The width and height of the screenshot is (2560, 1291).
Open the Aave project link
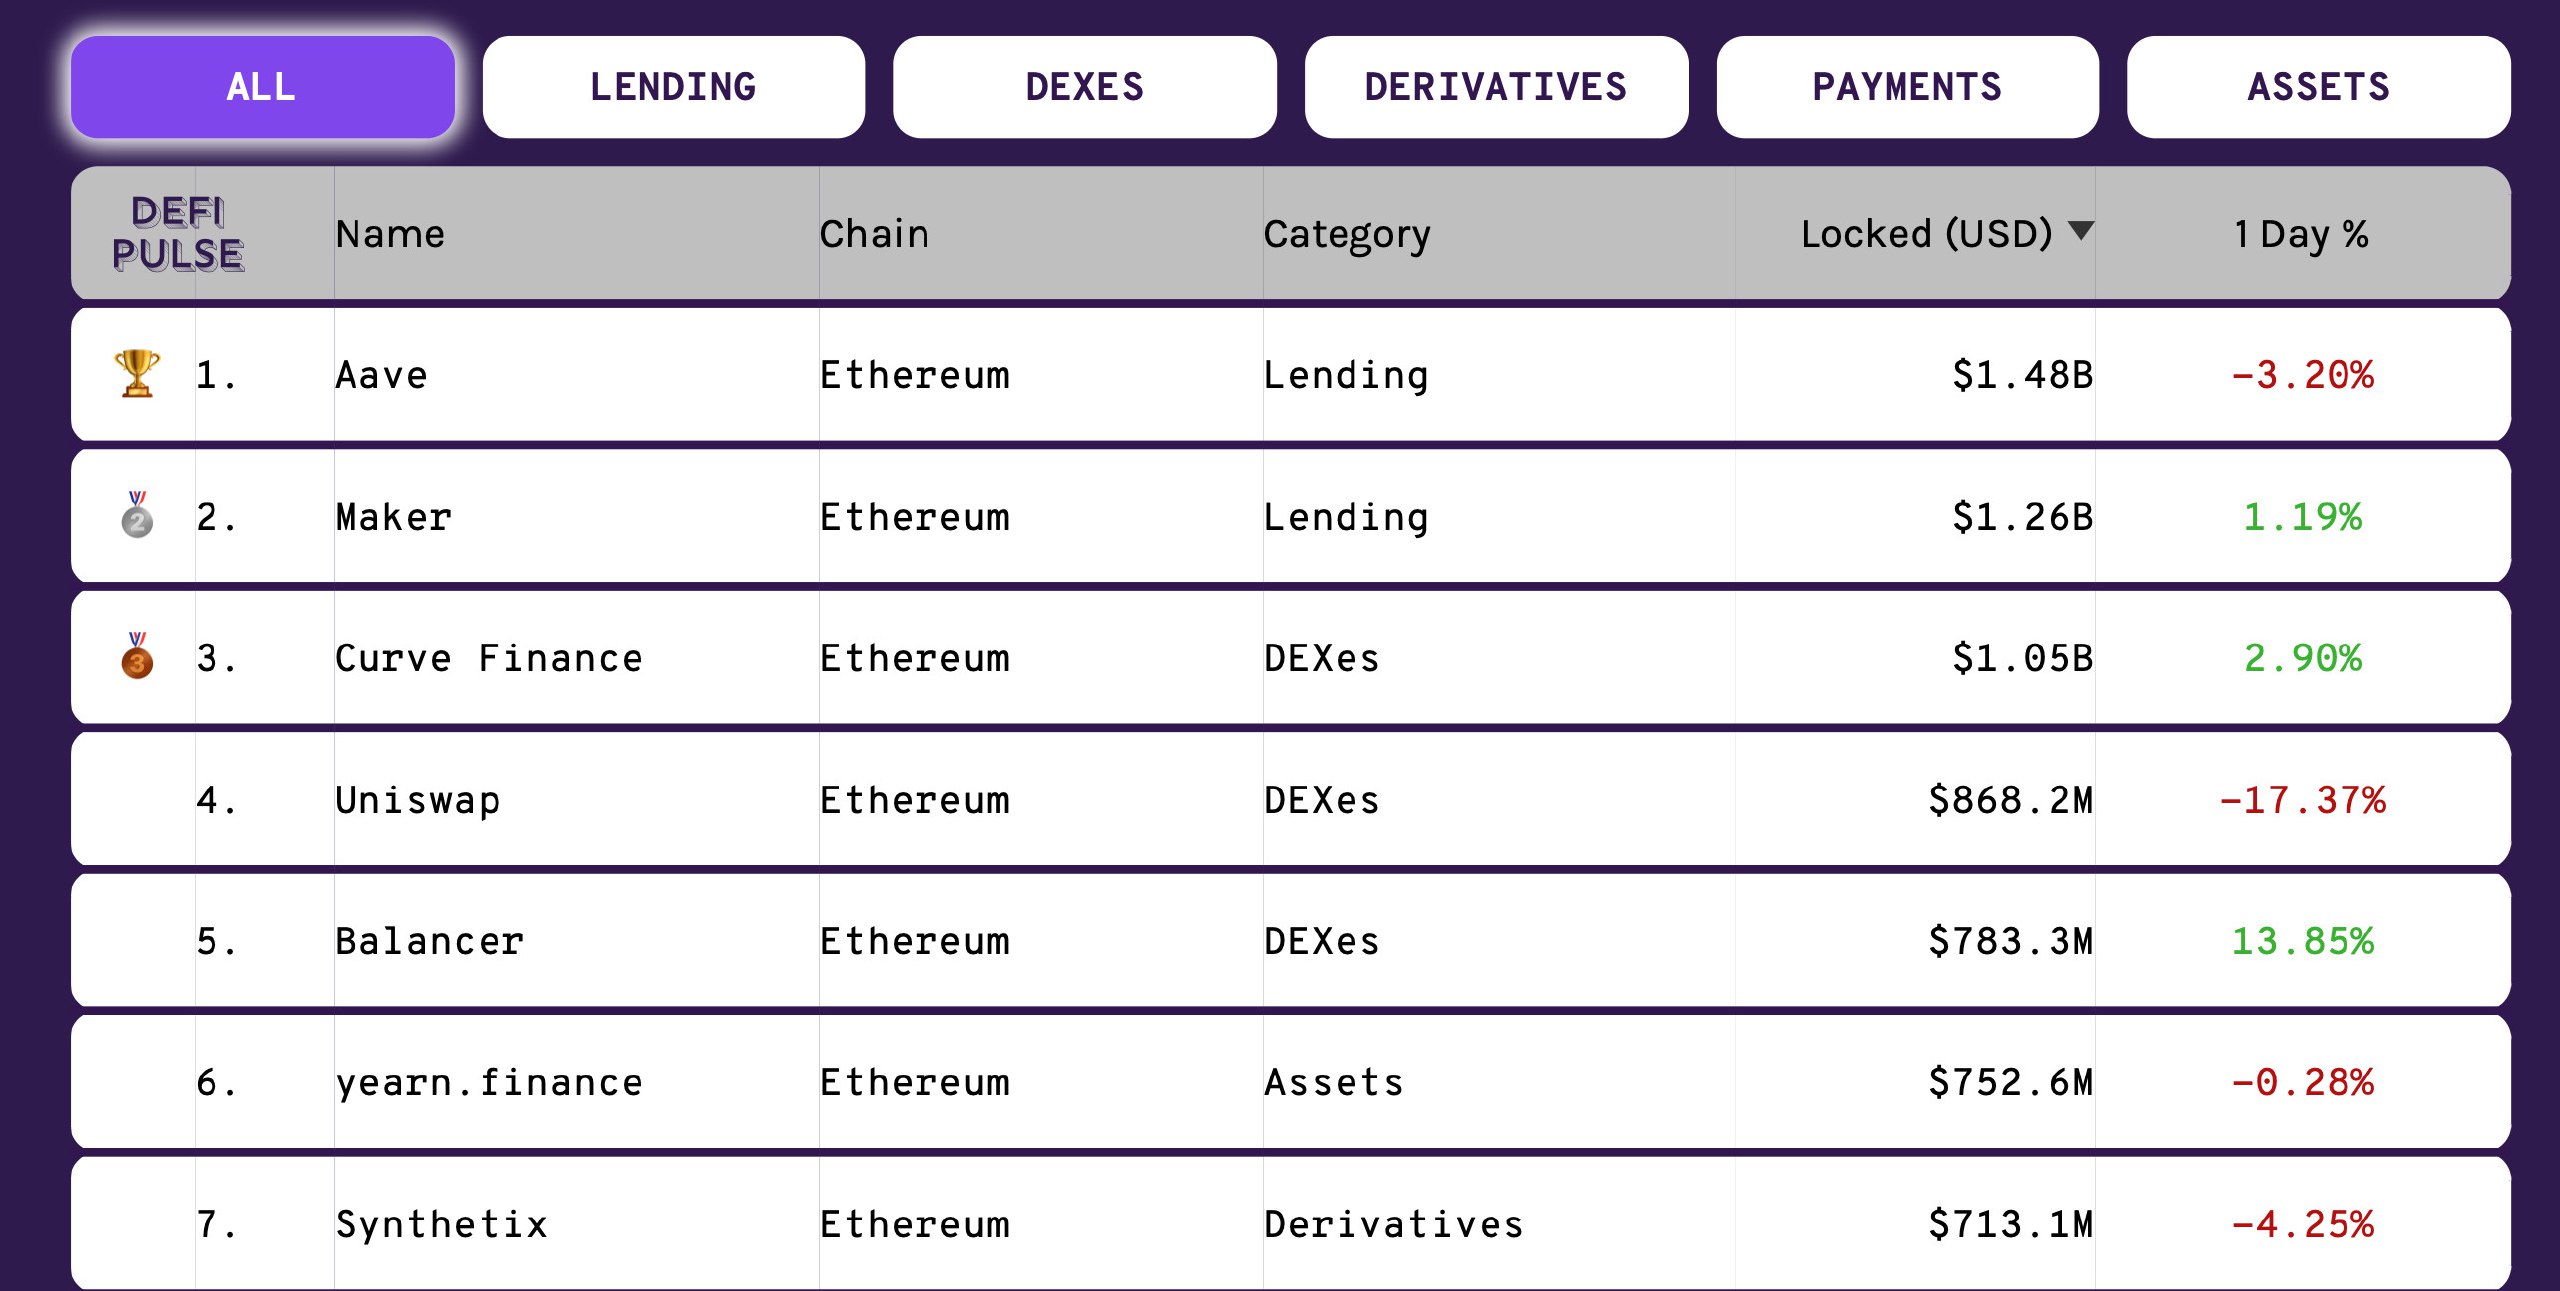pos(381,375)
